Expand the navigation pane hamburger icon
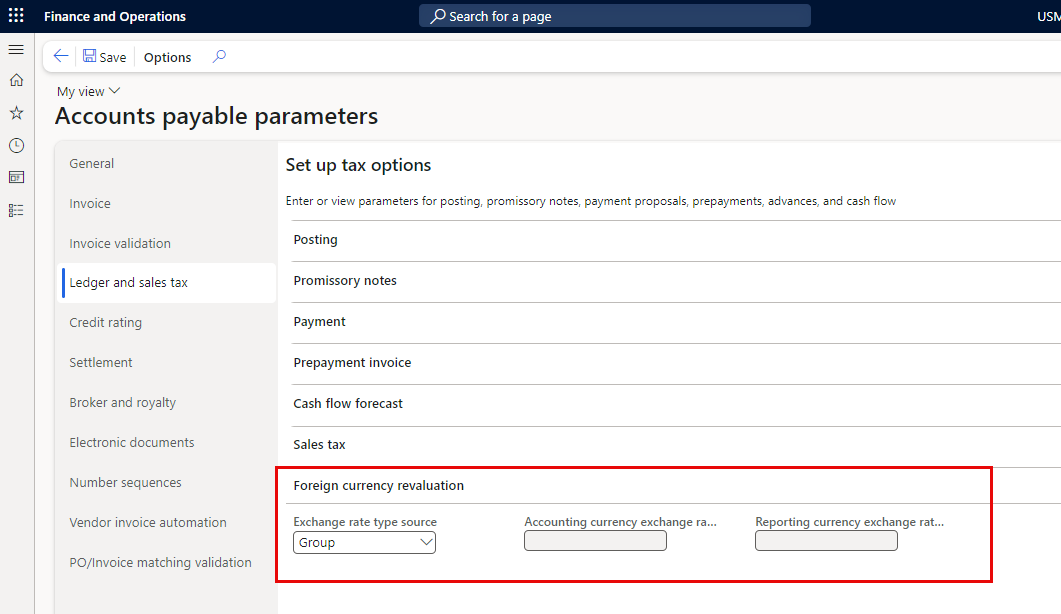The height and width of the screenshot is (614, 1061). pos(16,49)
